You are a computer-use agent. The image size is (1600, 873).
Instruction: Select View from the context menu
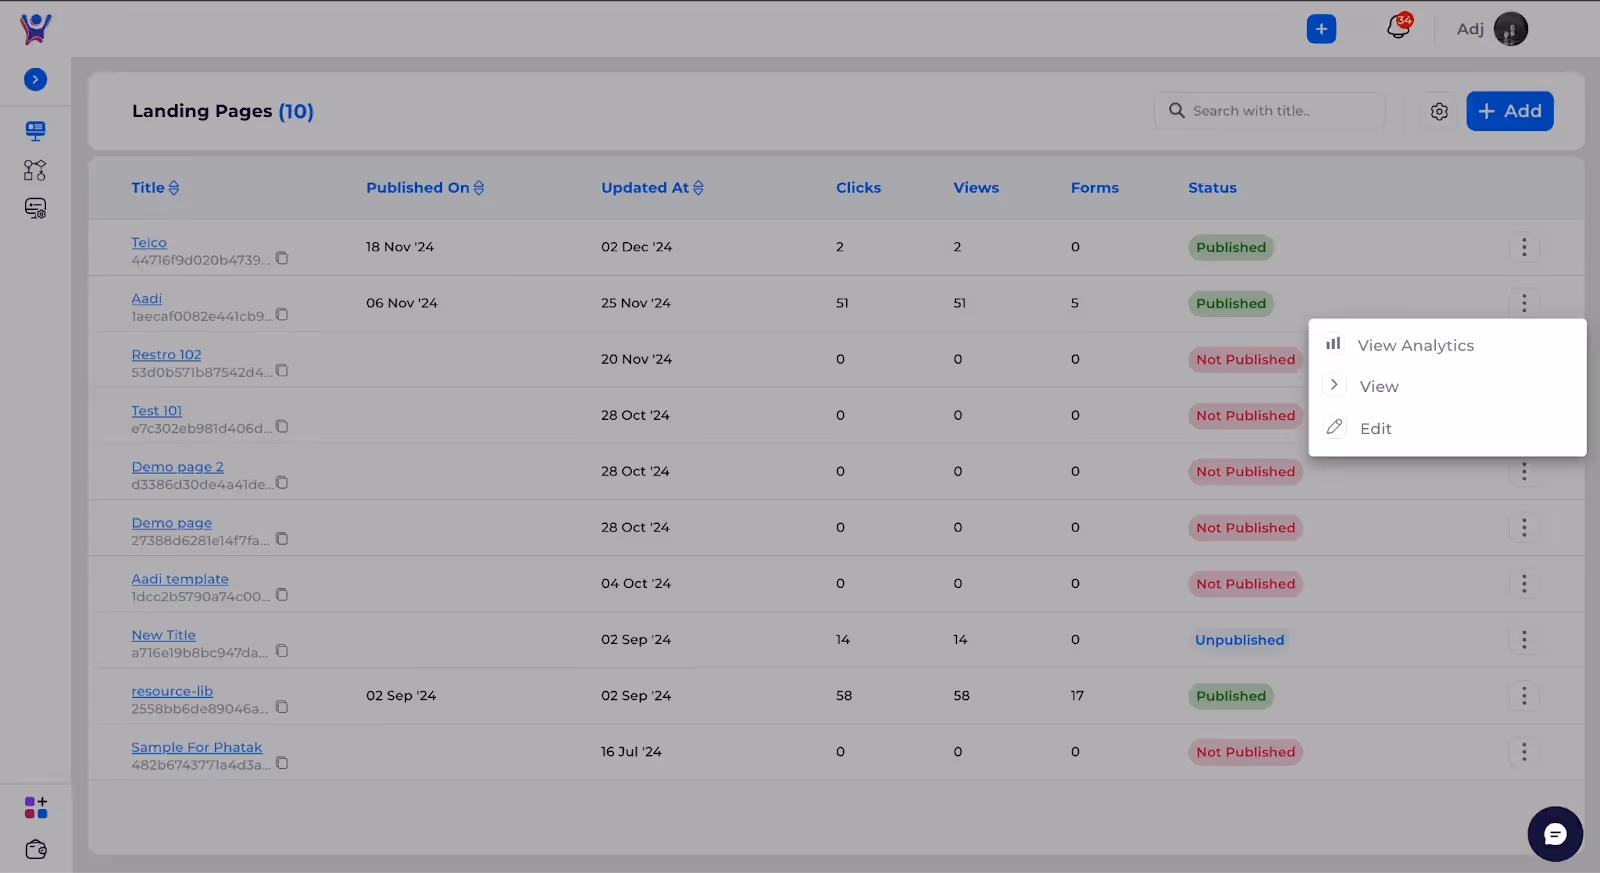click(1447, 386)
